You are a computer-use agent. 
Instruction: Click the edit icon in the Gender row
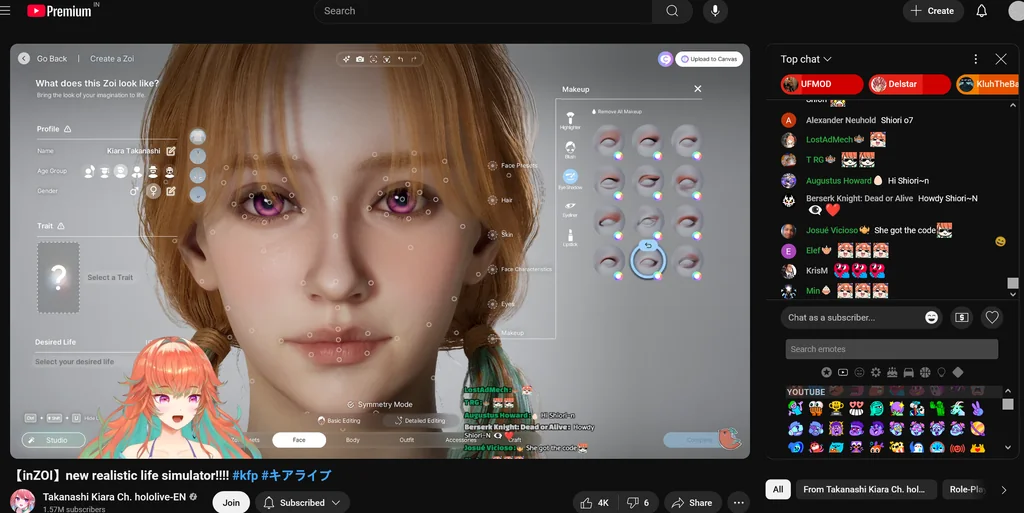(171, 191)
